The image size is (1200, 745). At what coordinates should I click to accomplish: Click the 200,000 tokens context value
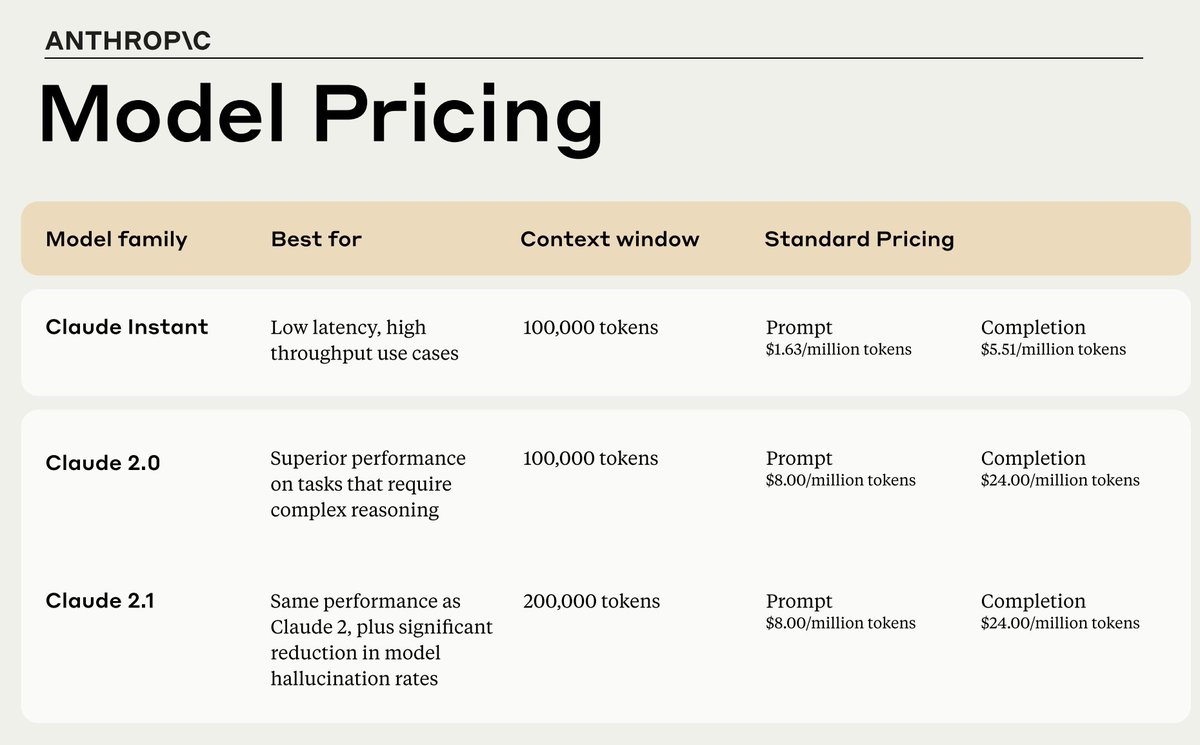591,601
